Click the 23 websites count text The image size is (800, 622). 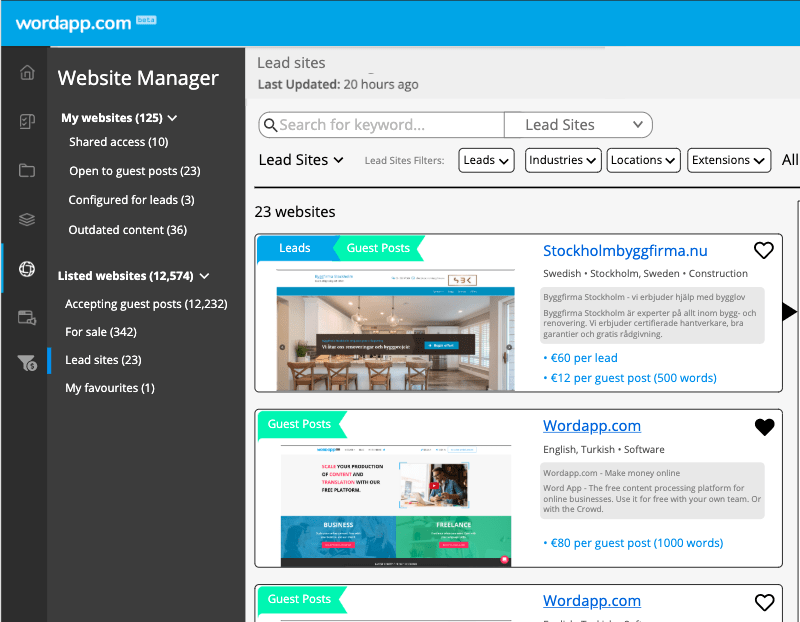295,212
